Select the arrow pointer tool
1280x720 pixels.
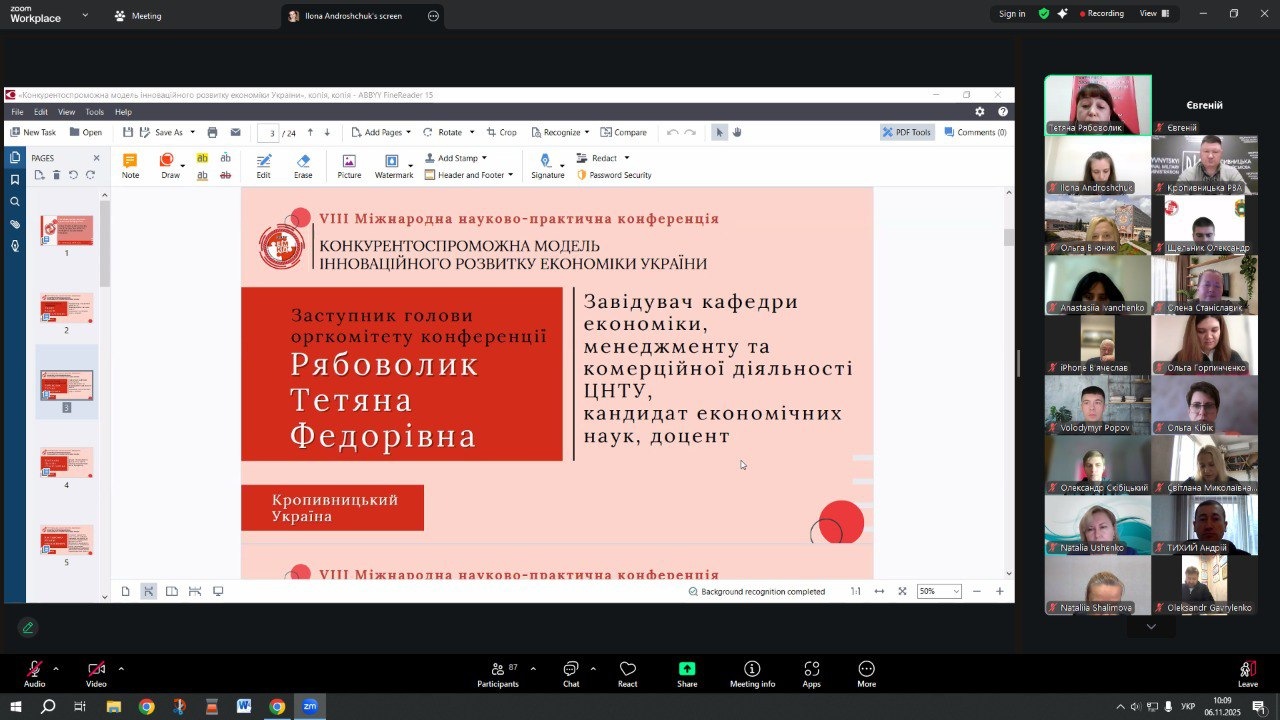coord(719,132)
